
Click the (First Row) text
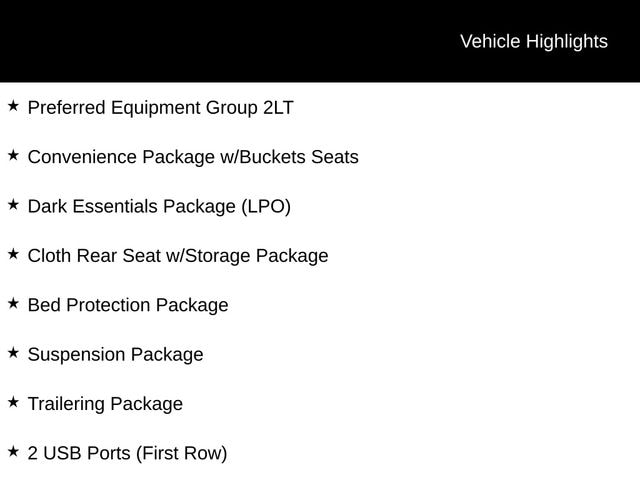coord(181,454)
